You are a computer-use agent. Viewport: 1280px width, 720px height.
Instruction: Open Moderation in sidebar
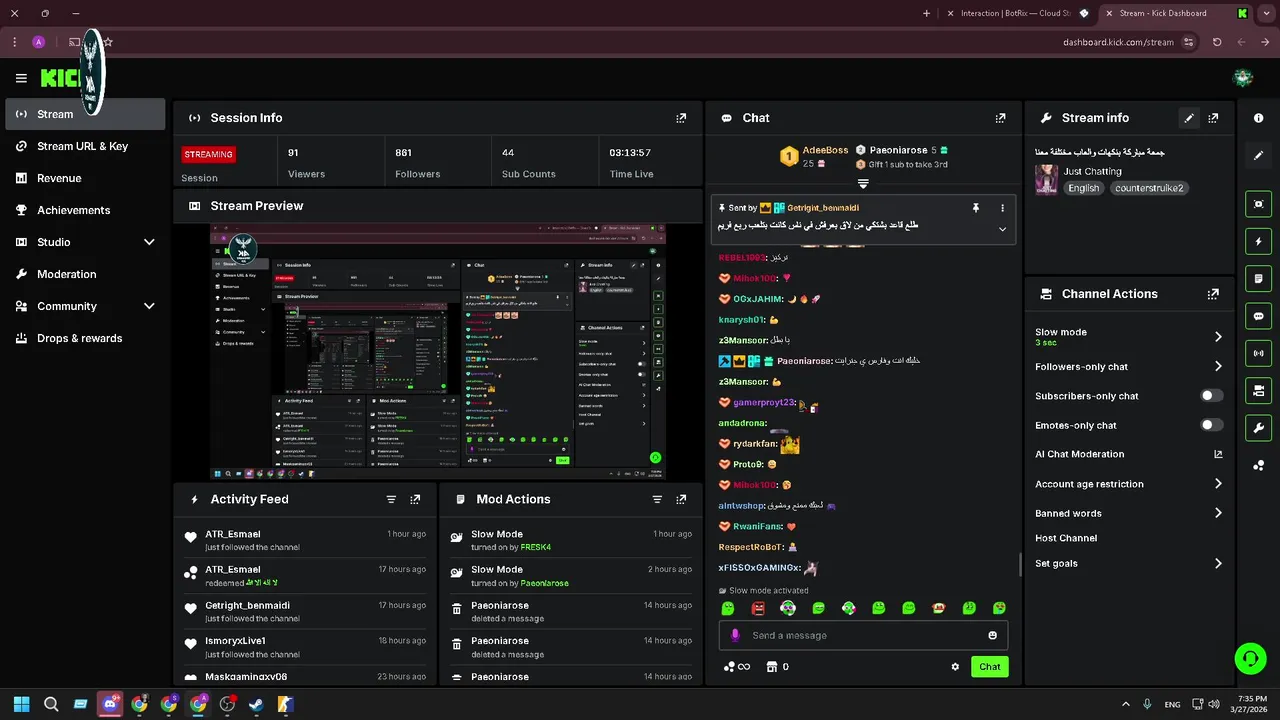(85, 274)
